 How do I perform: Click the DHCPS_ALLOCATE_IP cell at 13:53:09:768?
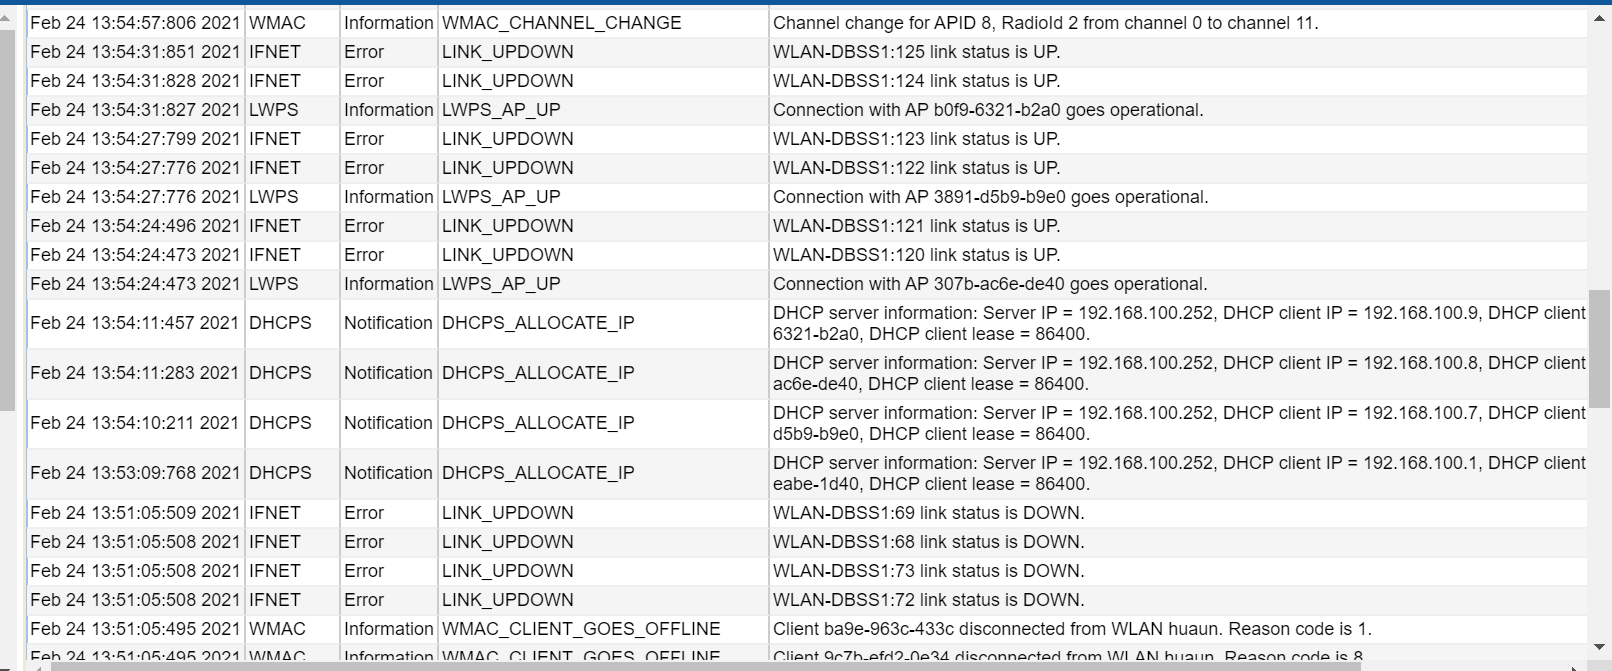tap(538, 473)
